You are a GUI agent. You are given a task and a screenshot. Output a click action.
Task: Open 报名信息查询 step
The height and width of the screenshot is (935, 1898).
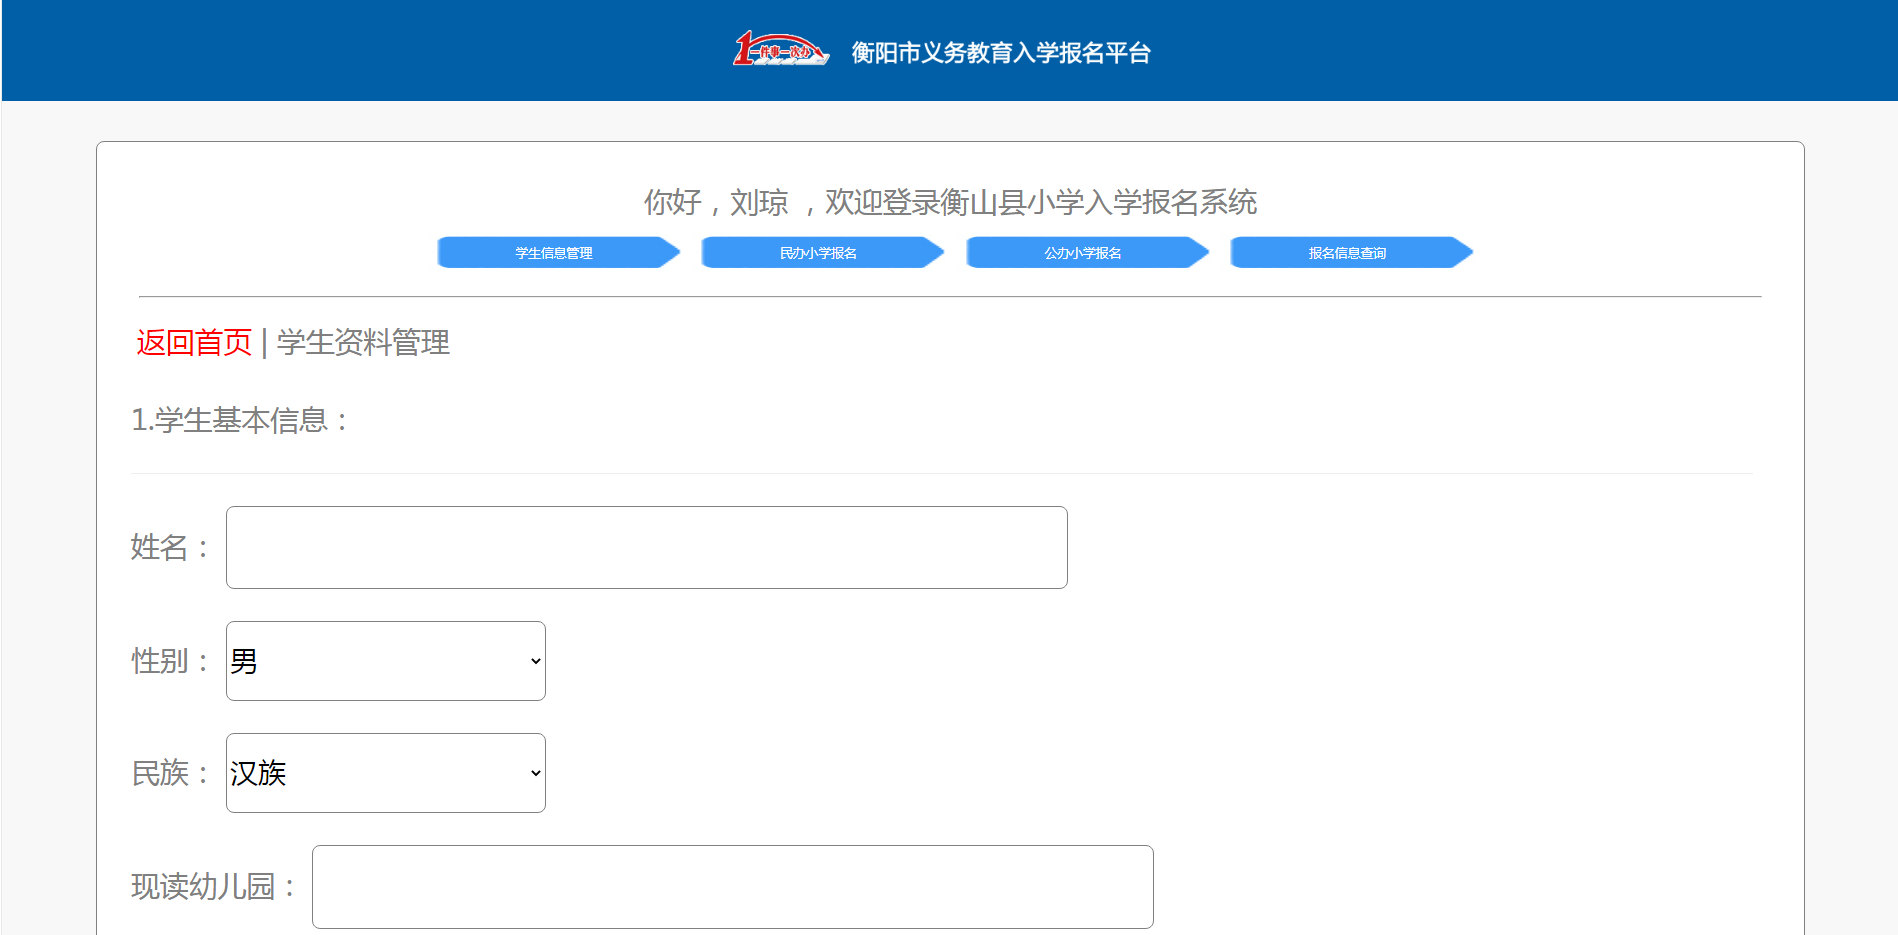(1348, 253)
